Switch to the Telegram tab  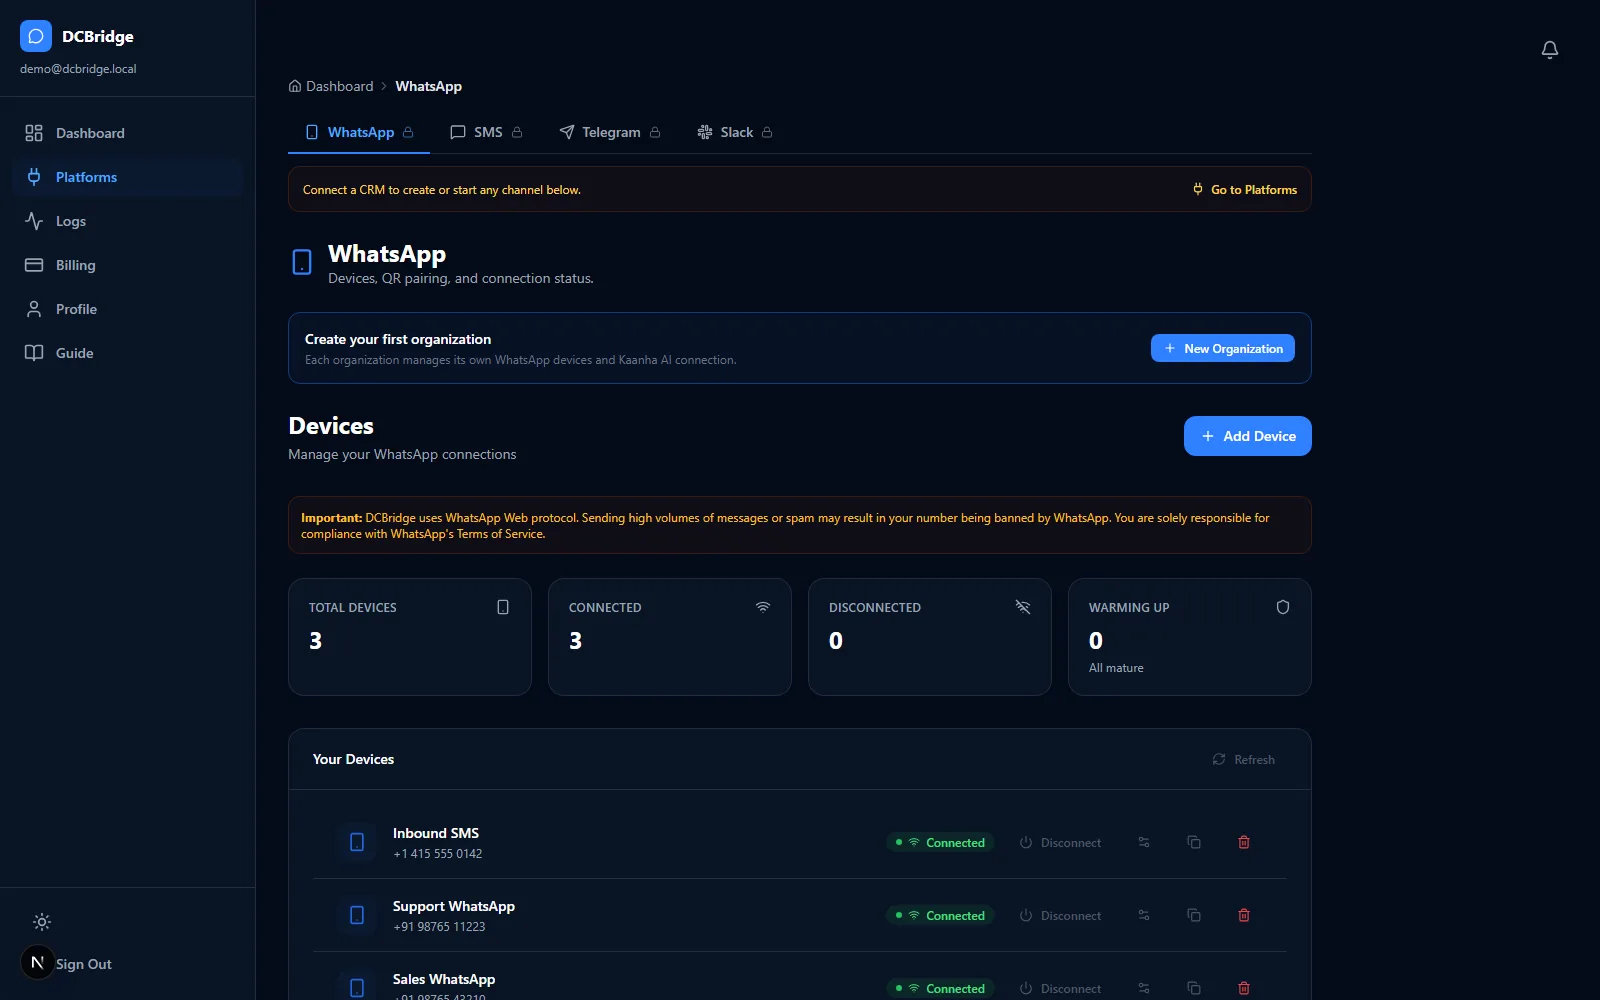[x=610, y=132]
